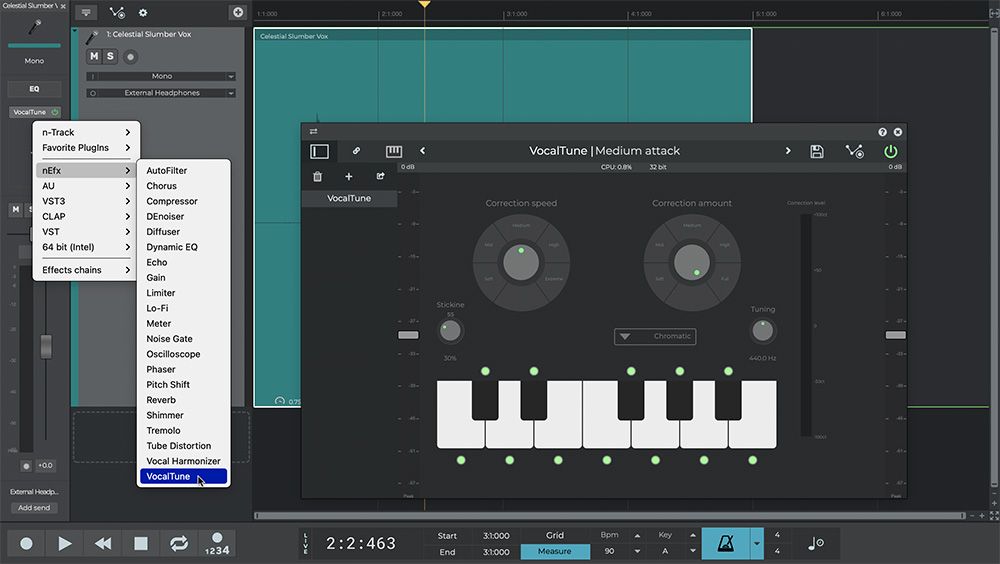This screenshot has width=1000, height=564.
Task: Choose Compressor from nEfx list
Action: point(184,201)
